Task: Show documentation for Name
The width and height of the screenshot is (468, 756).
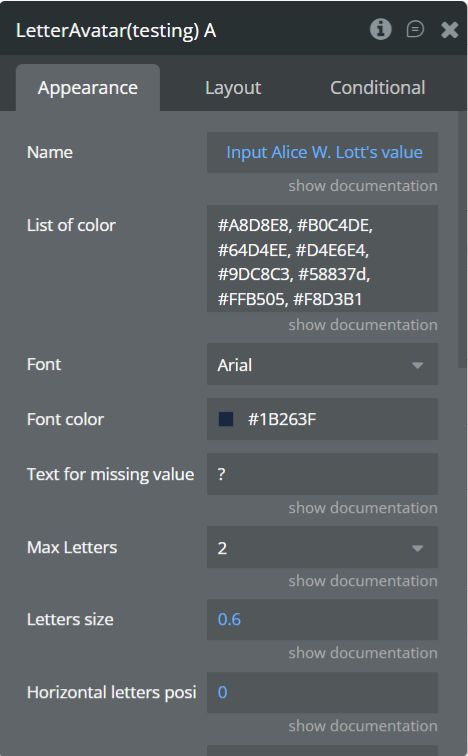Action: pos(362,186)
